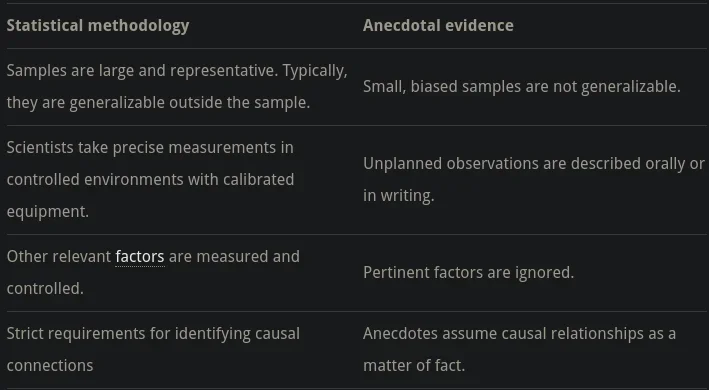Click the 'controlled.' word under factors row
The image size is (709, 390).
pyautogui.click(x=45, y=288)
